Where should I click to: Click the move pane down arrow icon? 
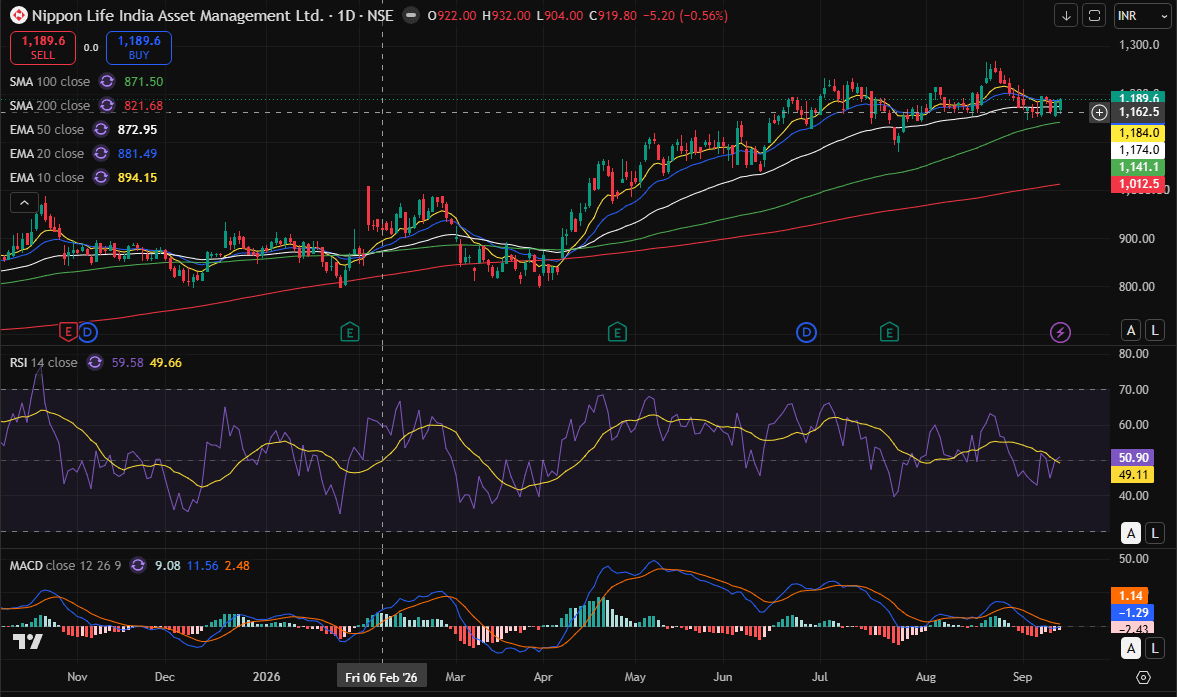coord(1066,15)
